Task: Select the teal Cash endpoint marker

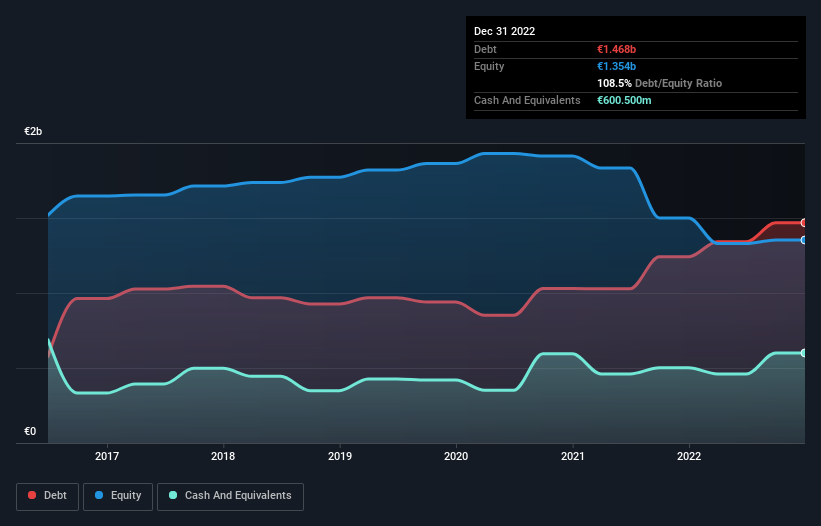Action: pyautogui.click(x=804, y=353)
